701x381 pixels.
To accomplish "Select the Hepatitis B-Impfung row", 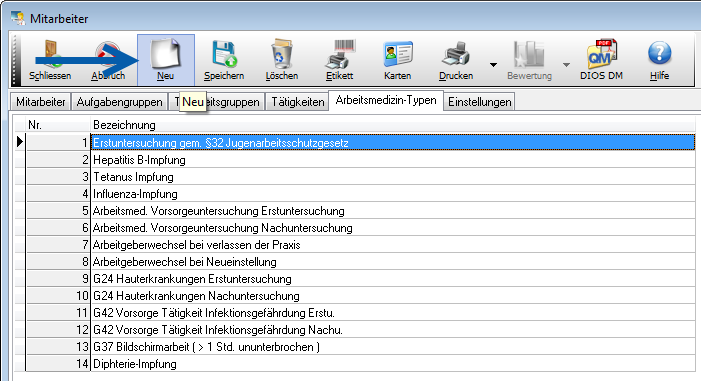I will [x=393, y=160].
